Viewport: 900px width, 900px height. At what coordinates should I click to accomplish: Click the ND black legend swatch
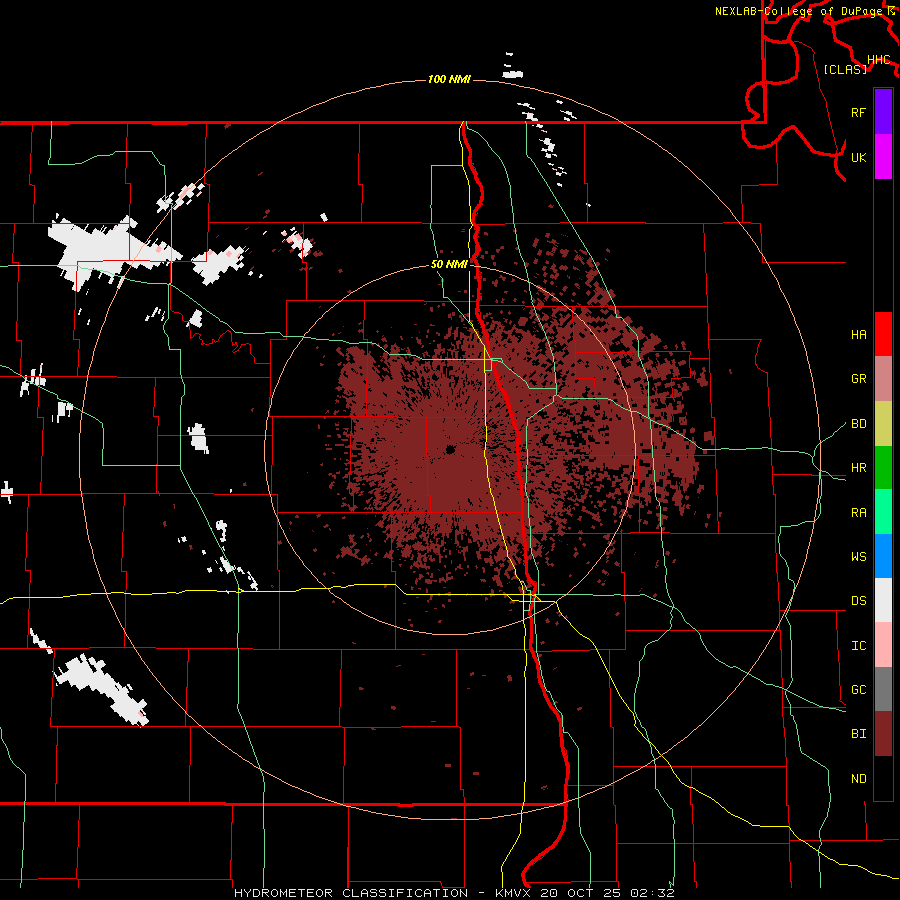(x=883, y=778)
